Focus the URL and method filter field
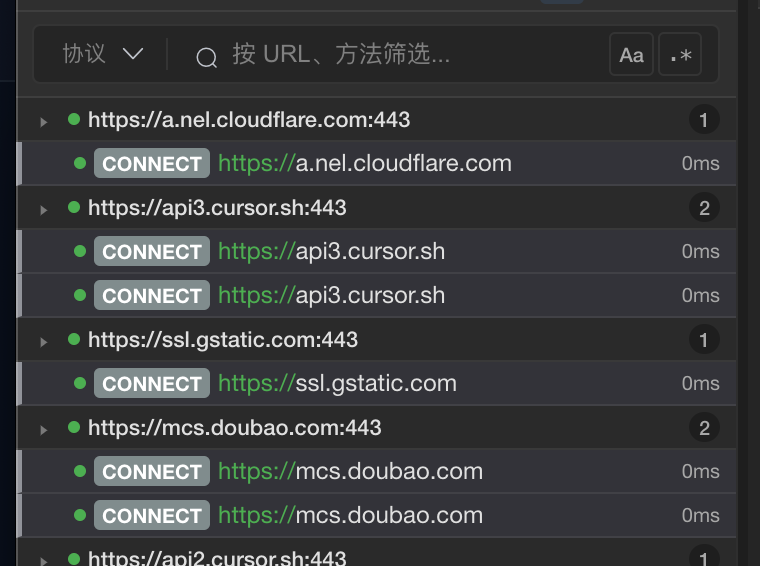The width and height of the screenshot is (760, 566). [x=341, y=54]
